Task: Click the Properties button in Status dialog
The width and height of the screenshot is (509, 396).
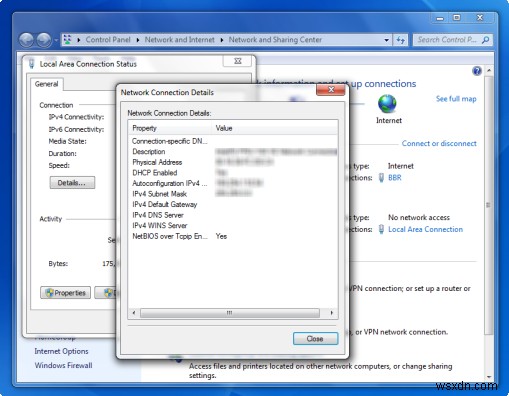Action: coord(65,293)
